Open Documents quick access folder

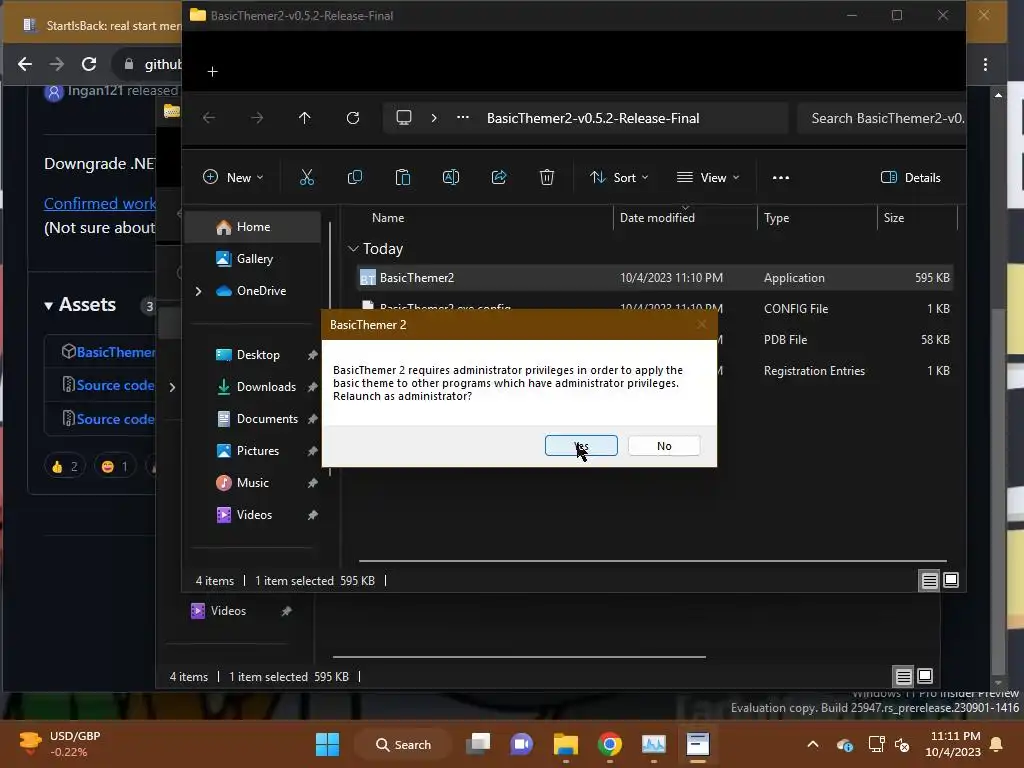[x=257, y=419]
